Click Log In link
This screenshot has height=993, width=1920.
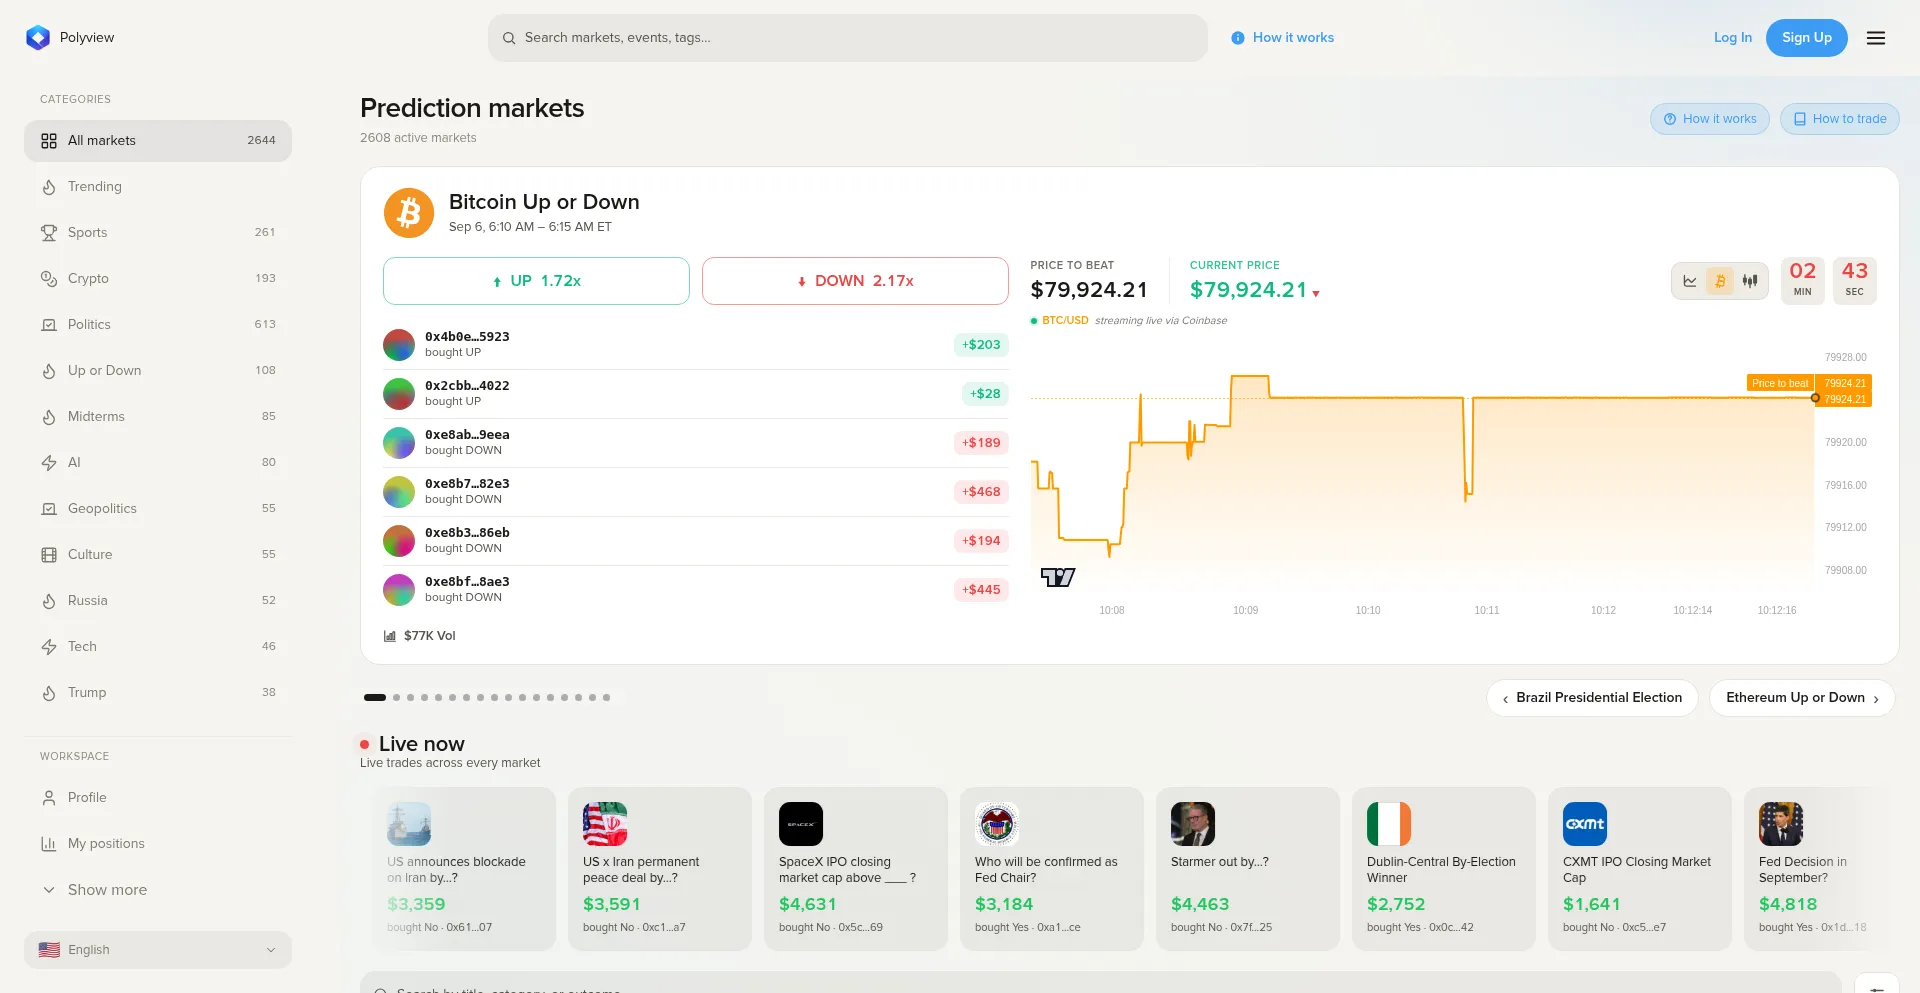pos(1732,38)
